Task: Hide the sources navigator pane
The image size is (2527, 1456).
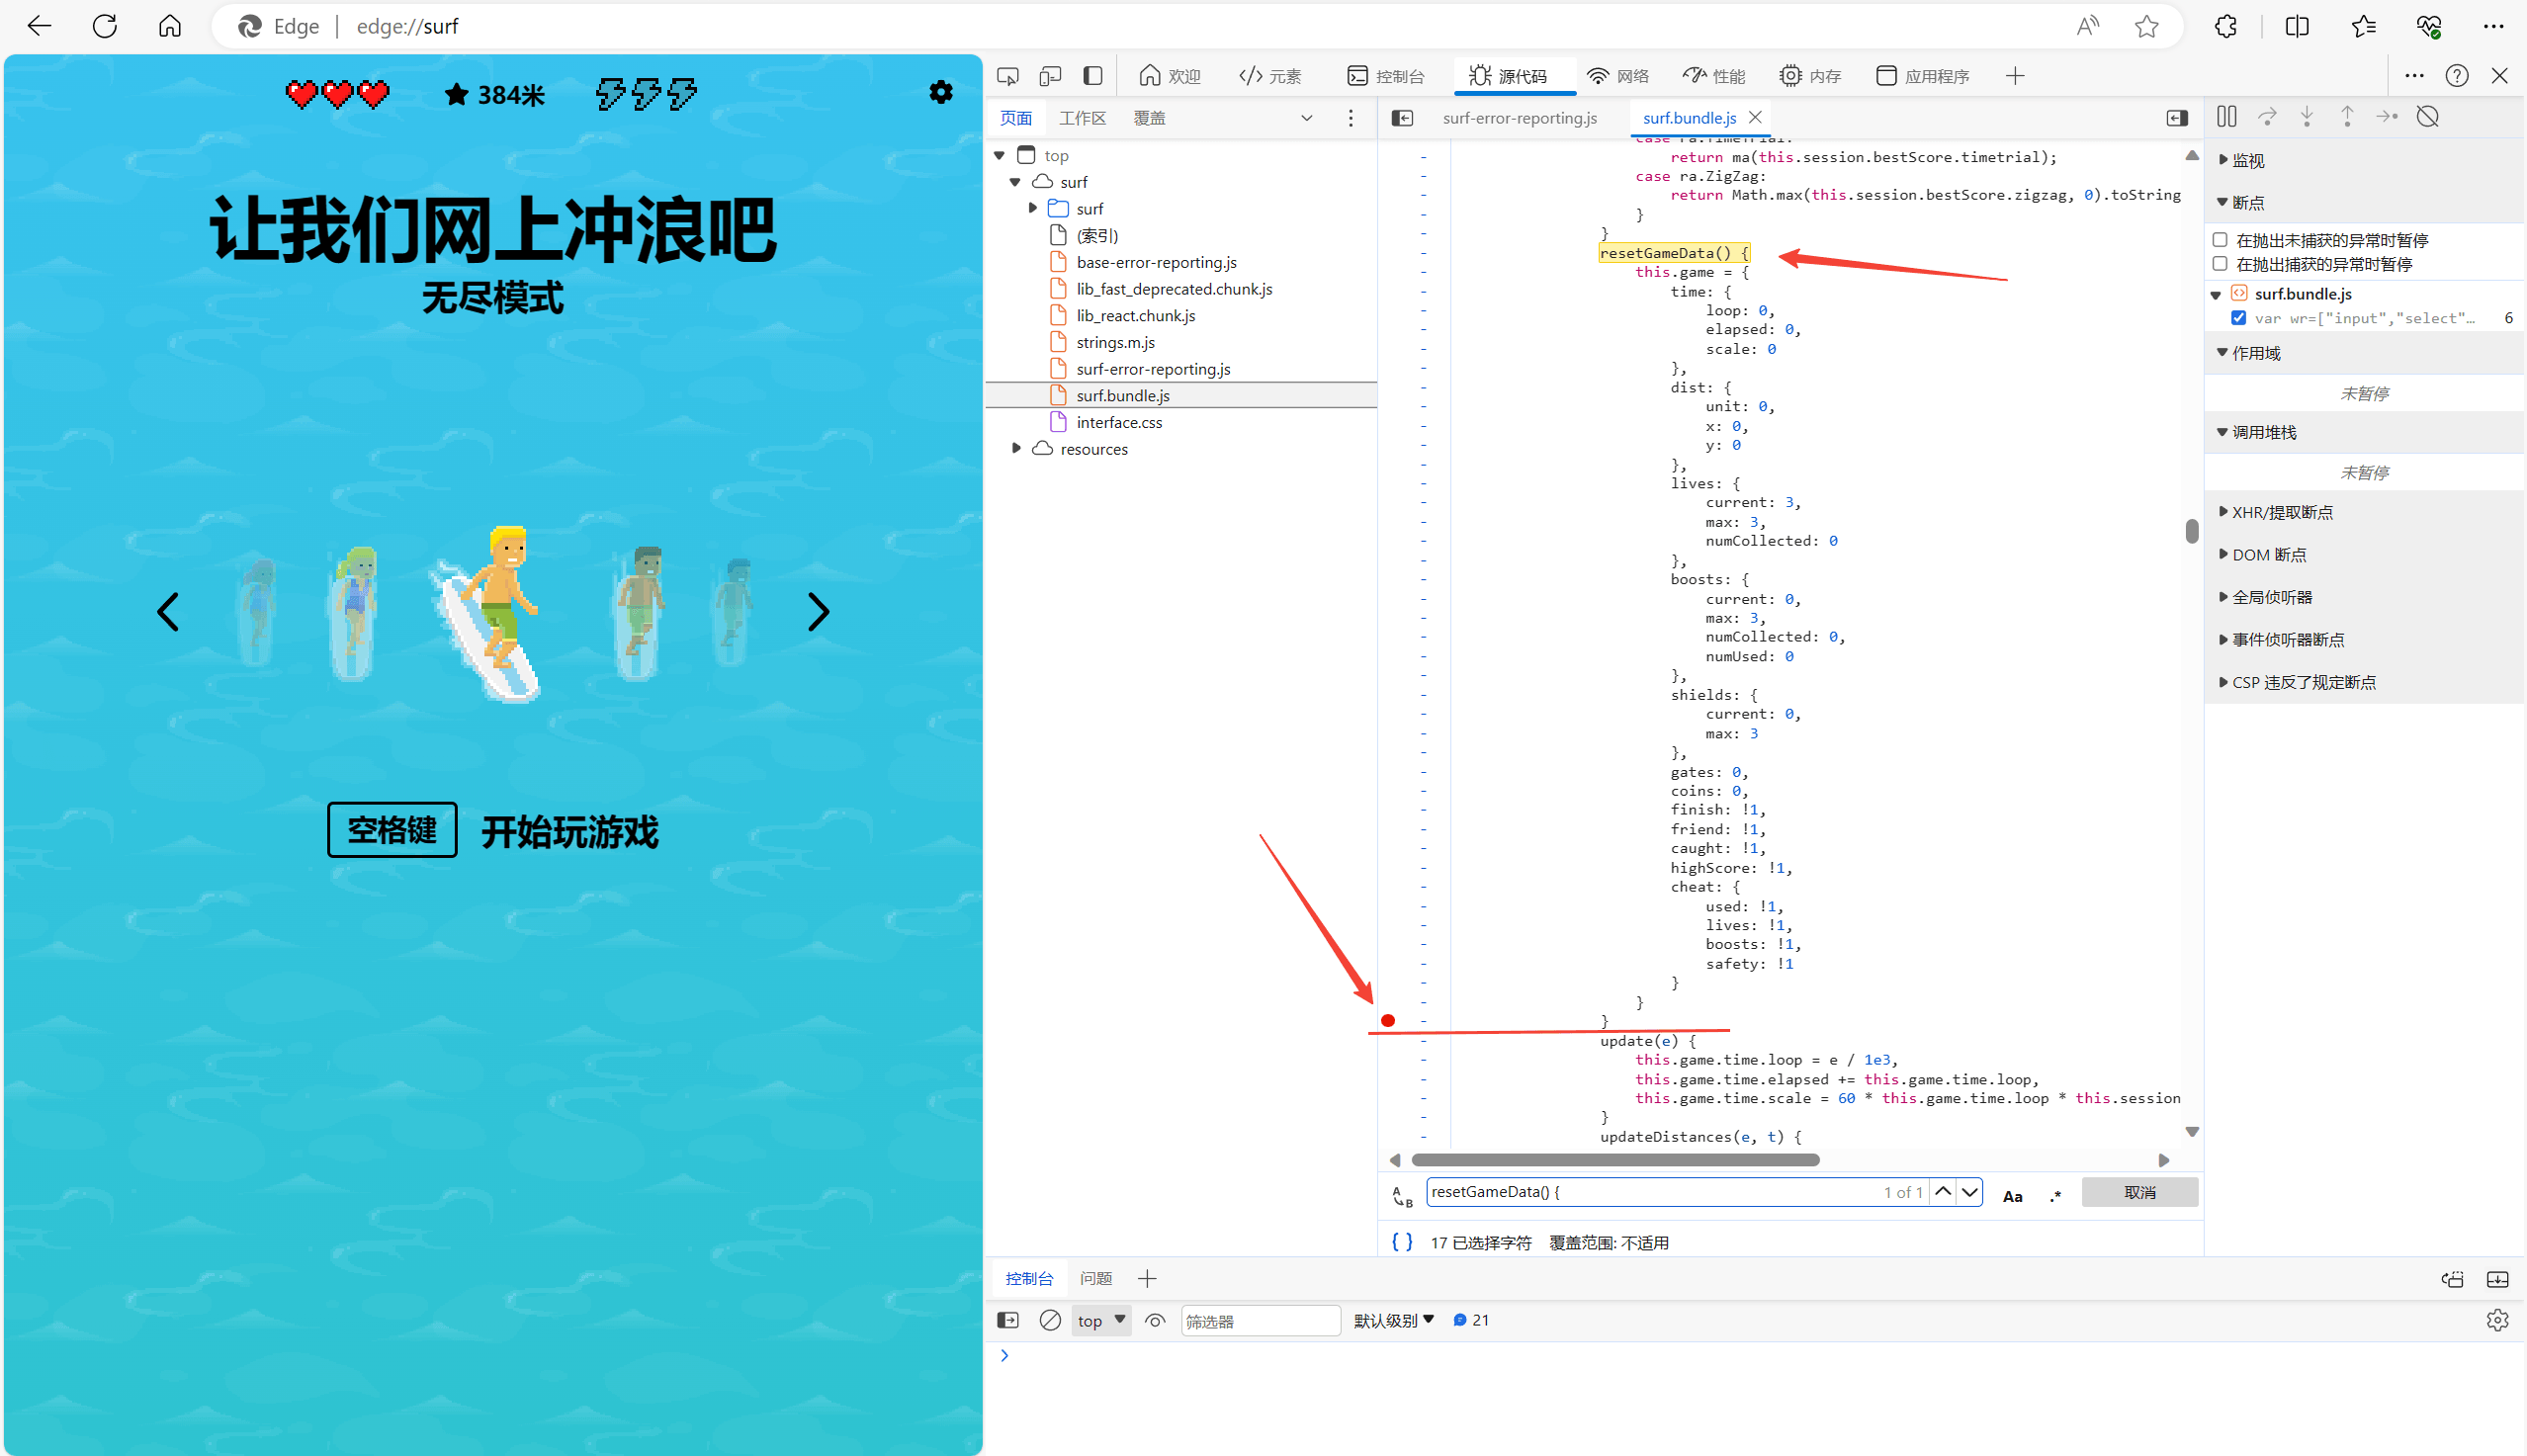Action: 1403,118
